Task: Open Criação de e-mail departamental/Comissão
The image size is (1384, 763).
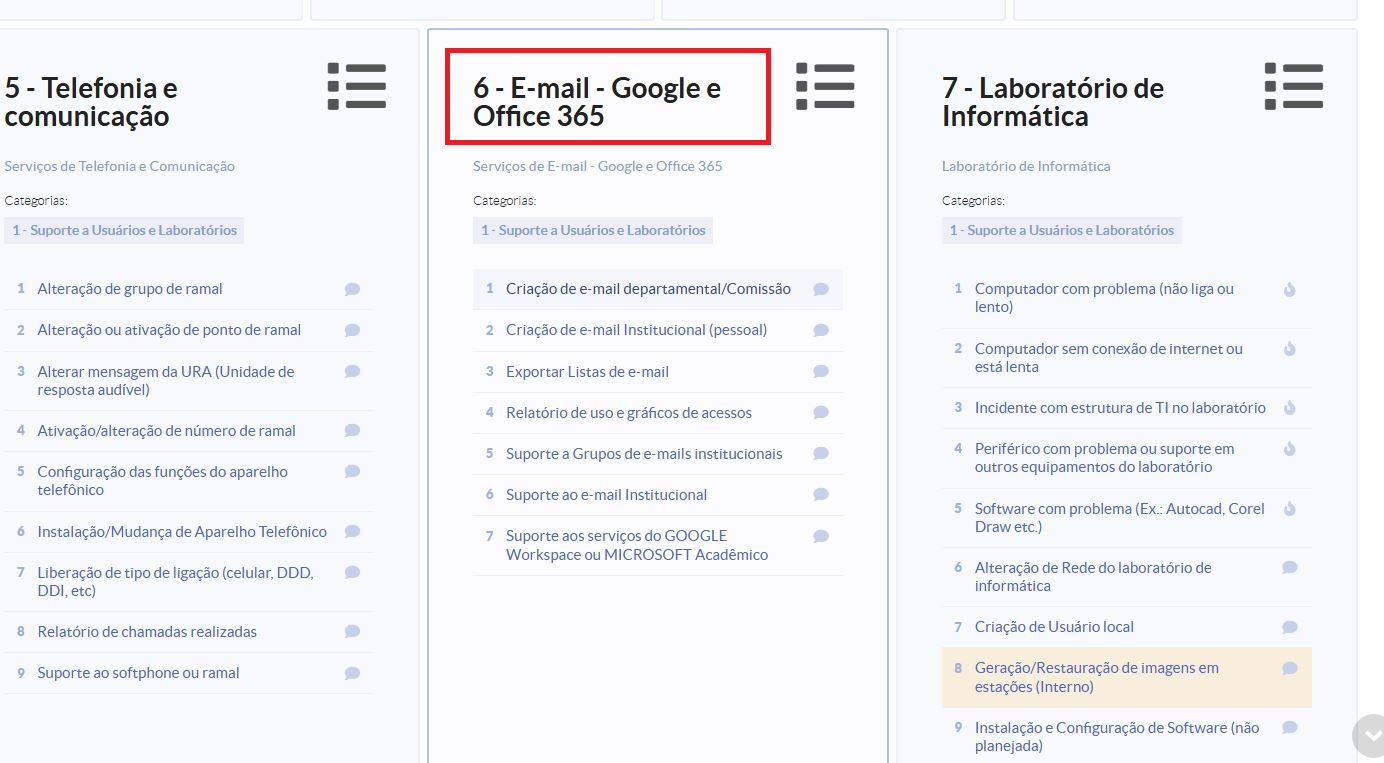Action: tap(648, 289)
